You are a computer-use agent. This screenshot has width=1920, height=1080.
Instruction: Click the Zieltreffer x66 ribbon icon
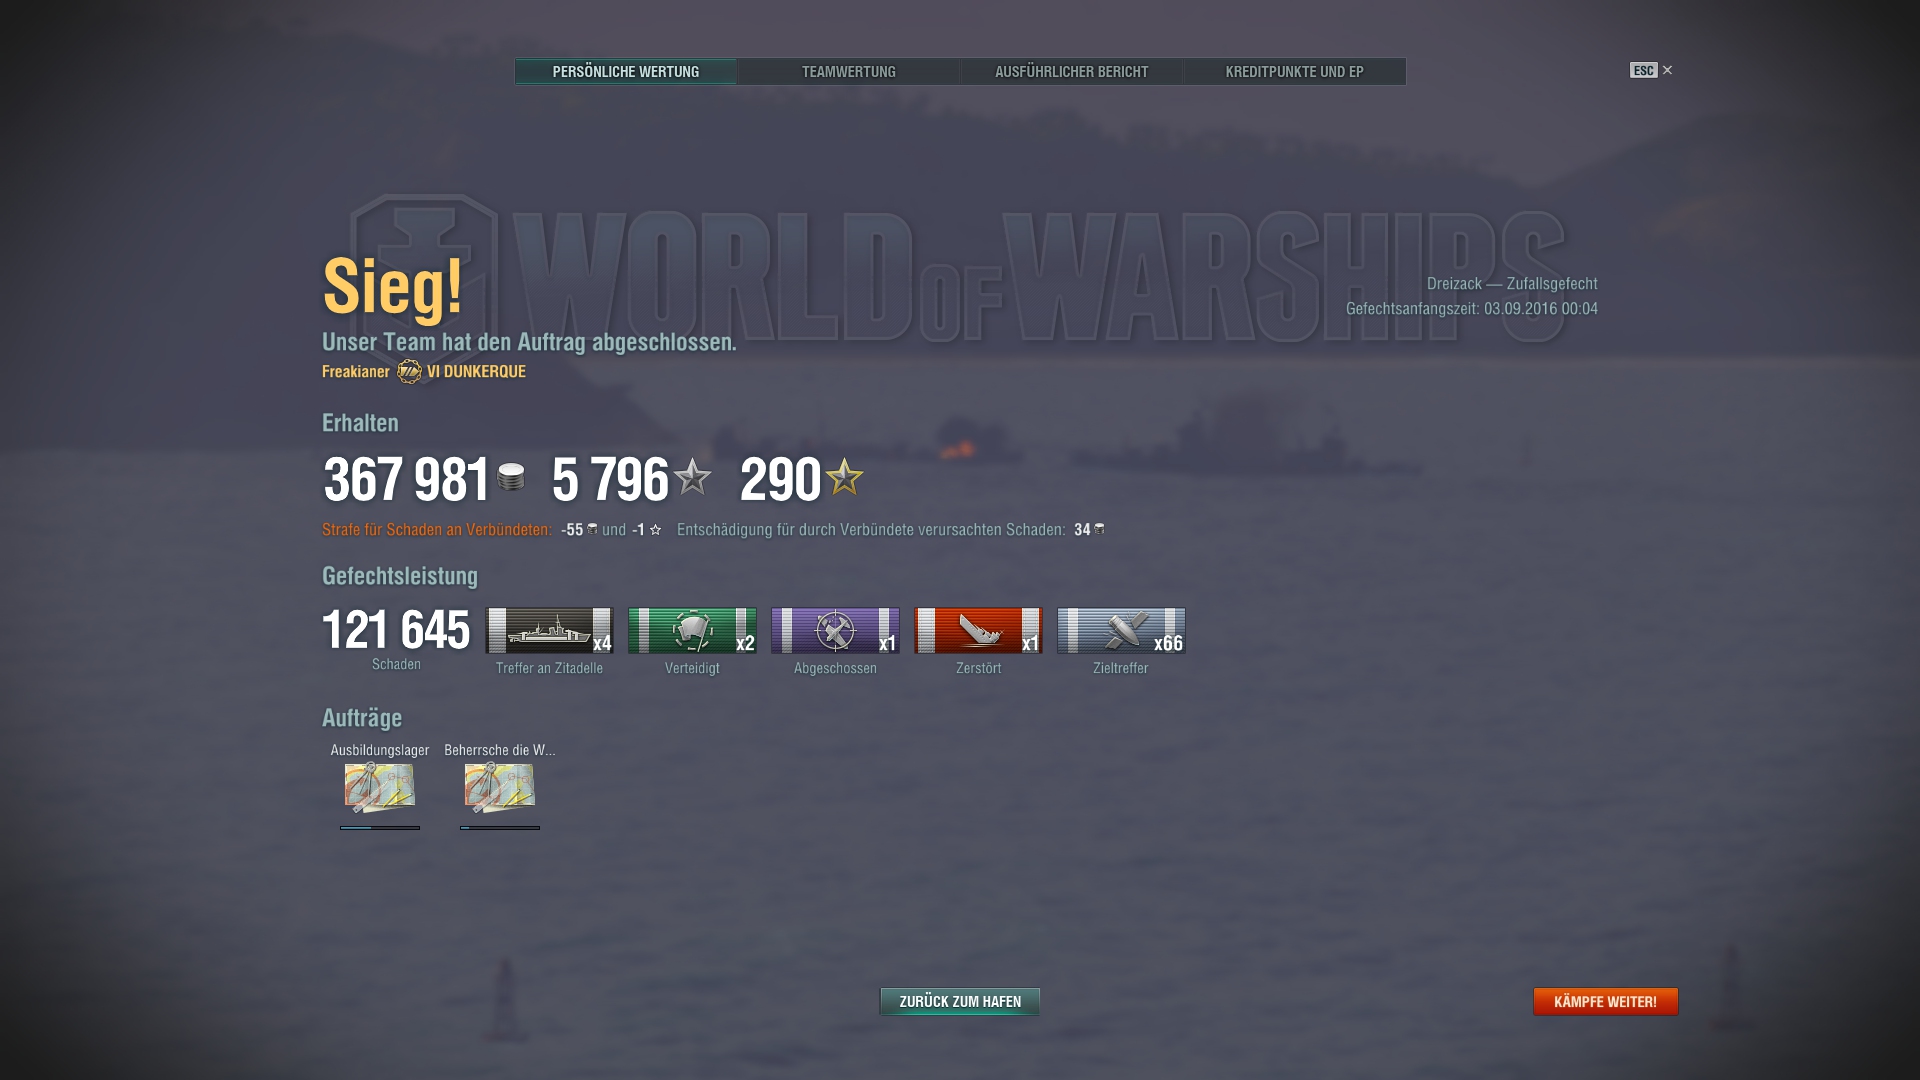point(1121,630)
